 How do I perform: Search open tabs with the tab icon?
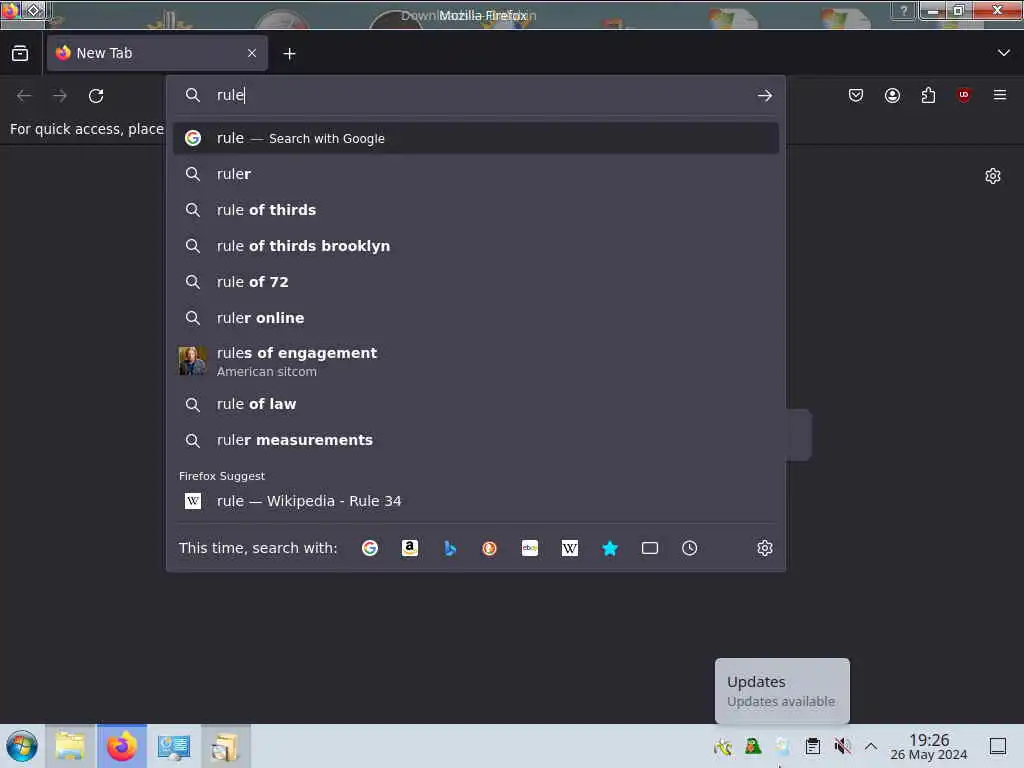[x=650, y=548]
